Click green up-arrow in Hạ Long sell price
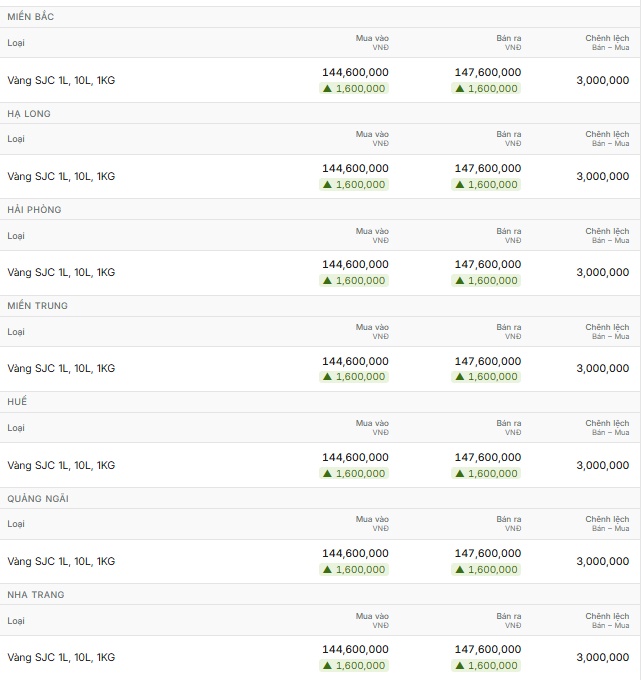The height and width of the screenshot is (680, 644). (x=460, y=185)
